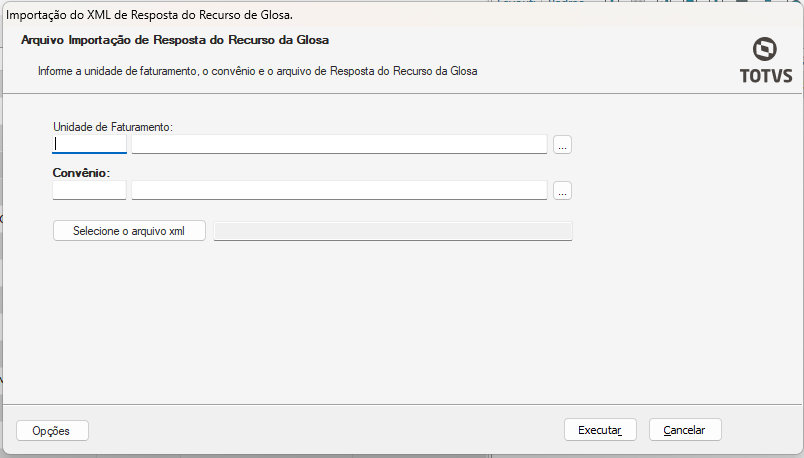The image size is (804, 458).
Task: Run the import with Executar
Action: tap(600, 430)
